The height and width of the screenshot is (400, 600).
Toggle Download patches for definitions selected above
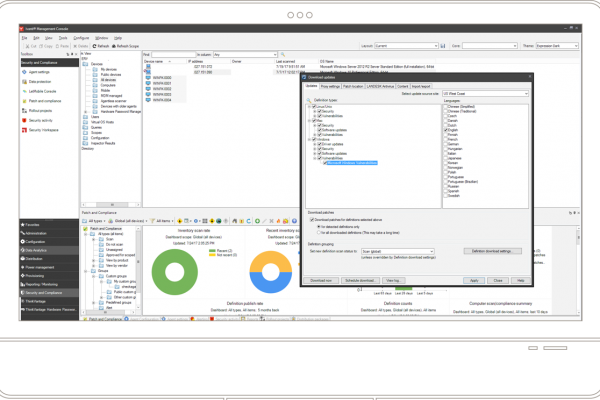click(312, 220)
